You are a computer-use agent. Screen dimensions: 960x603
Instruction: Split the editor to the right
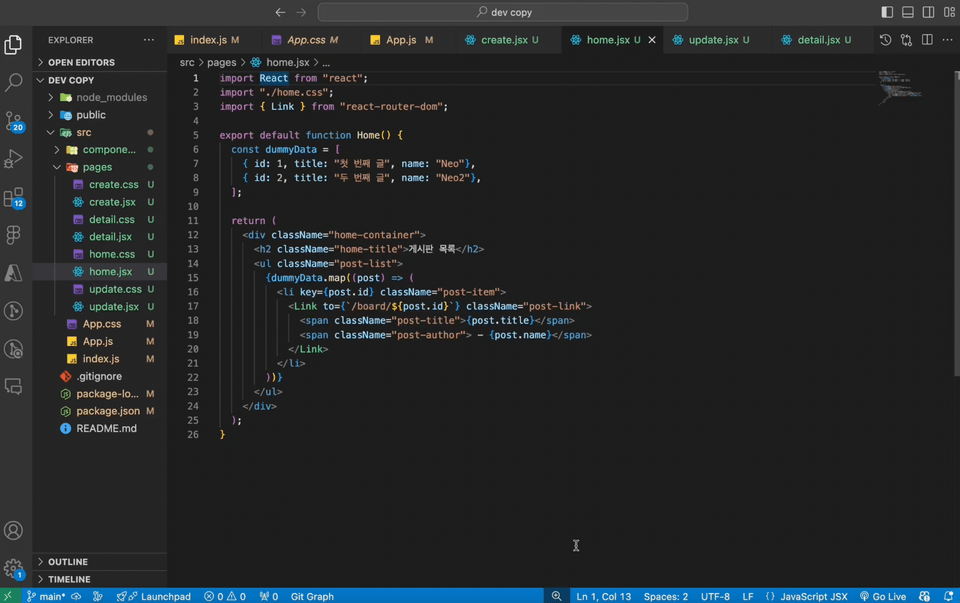pos(927,40)
